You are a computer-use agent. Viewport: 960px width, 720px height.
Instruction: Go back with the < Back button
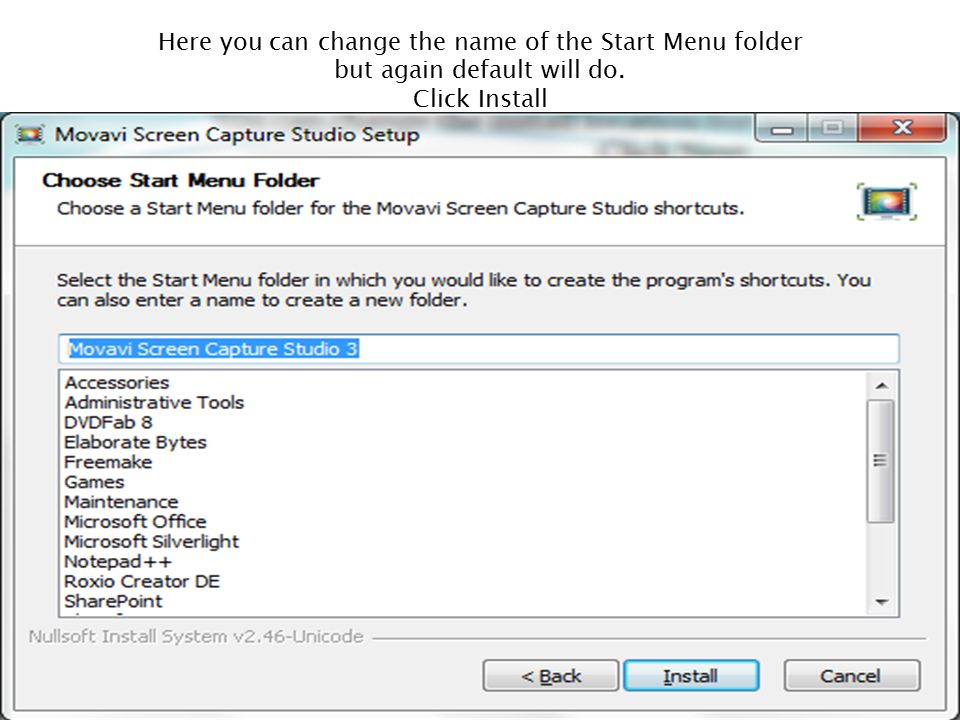pyautogui.click(x=550, y=676)
